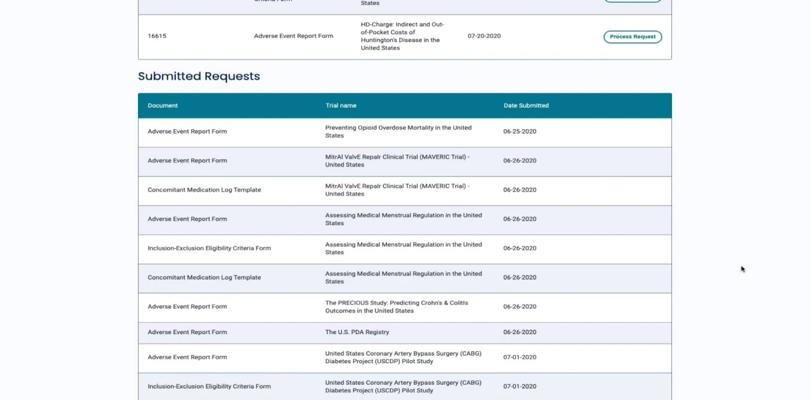Screen dimensions: 810x400
Task: Select Adverse Event Report Form in row 16615
Action: [x=293, y=36]
